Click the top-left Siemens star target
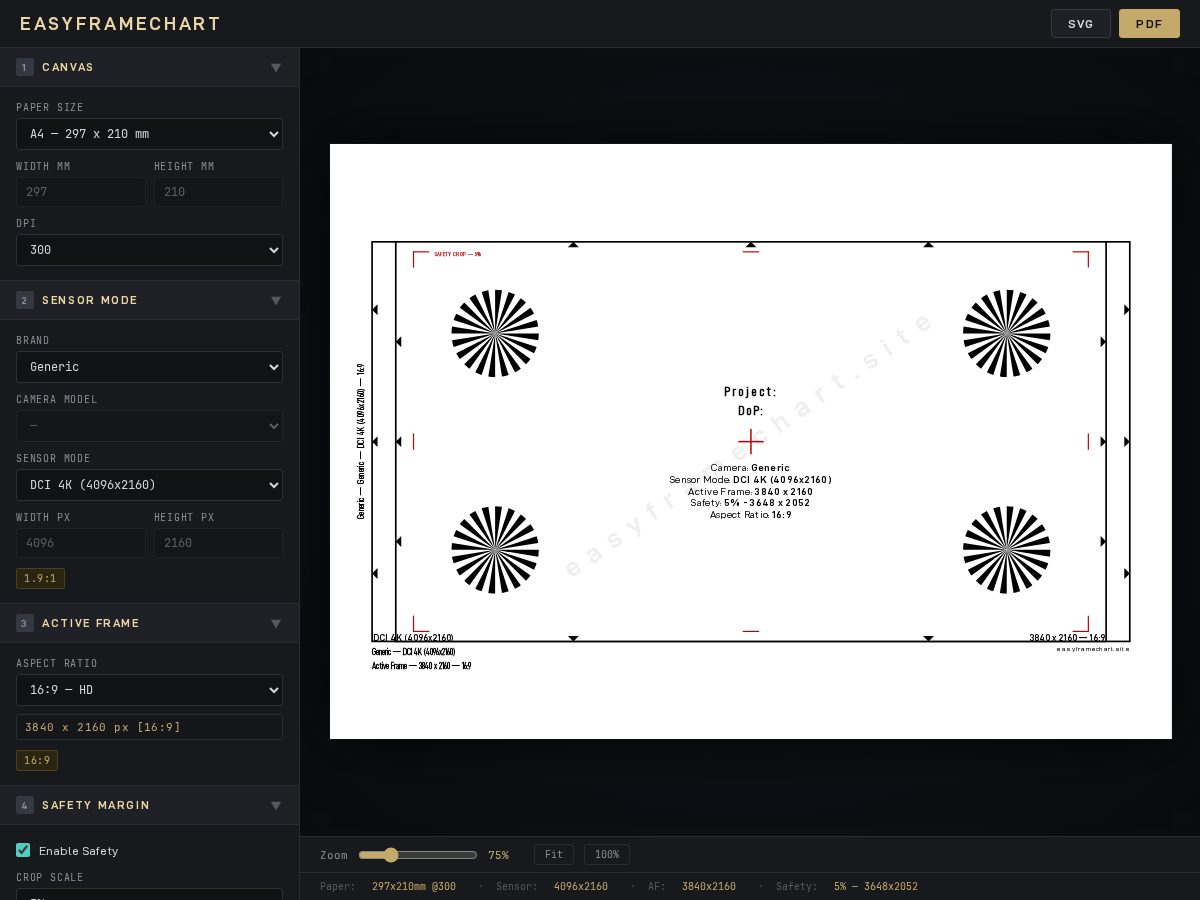The image size is (1200, 900). point(495,333)
